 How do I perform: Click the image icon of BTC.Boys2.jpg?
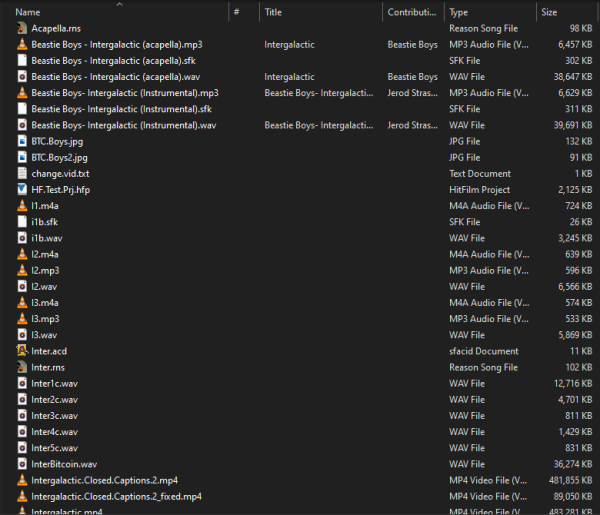tap(22, 157)
